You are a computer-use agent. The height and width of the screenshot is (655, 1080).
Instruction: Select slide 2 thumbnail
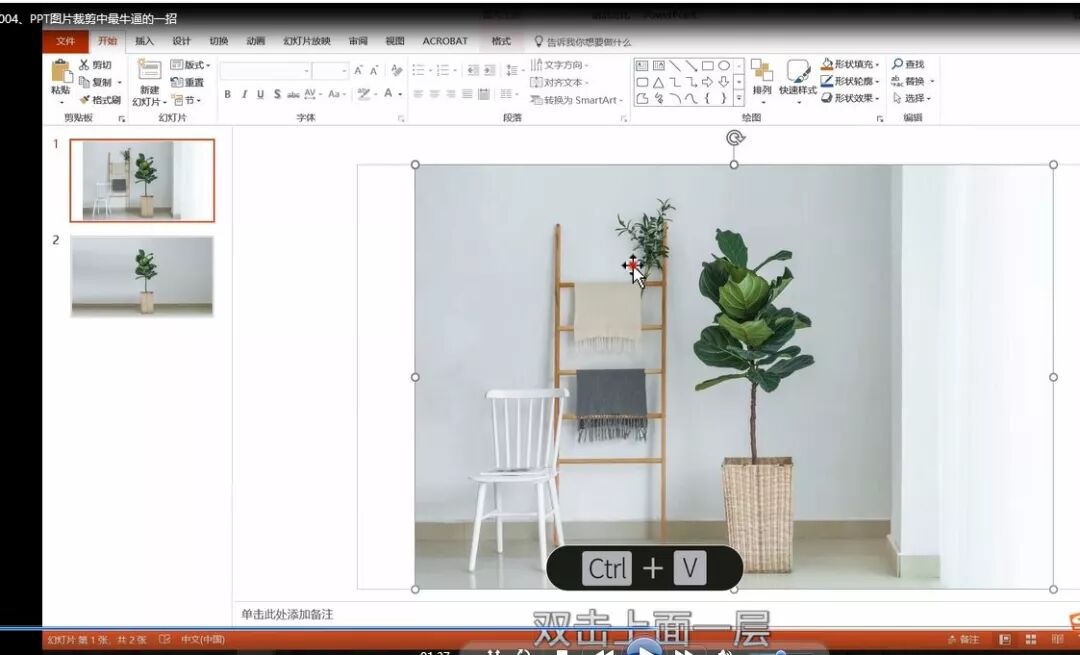pyautogui.click(x=142, y=275)
